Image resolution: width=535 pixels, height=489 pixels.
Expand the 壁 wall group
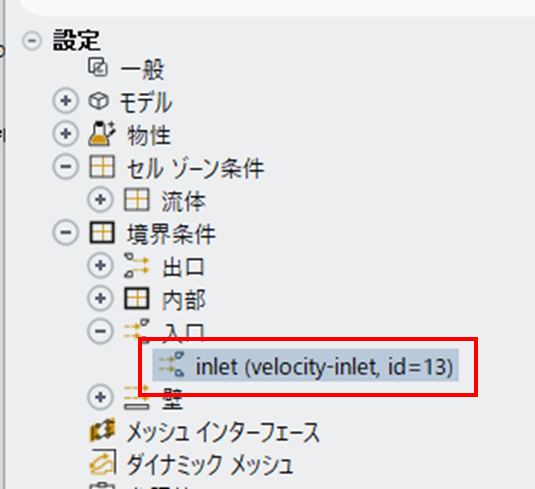click(x=100, y=397)
